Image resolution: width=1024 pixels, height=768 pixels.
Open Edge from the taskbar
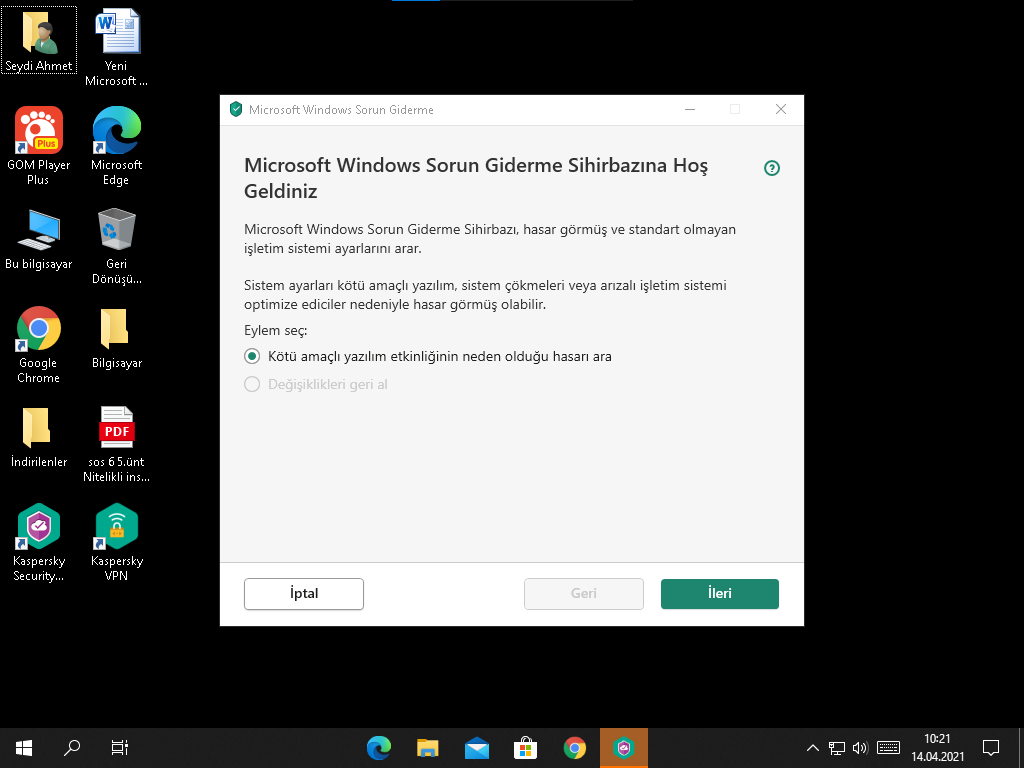coord(379,748)
